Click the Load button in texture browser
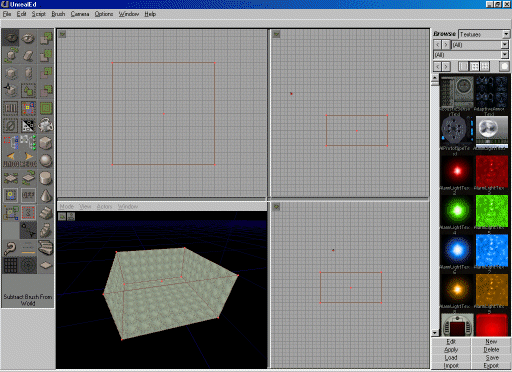The height and width of the screenshot is (372, 512). pyautogui.click(x=451, y=358)
